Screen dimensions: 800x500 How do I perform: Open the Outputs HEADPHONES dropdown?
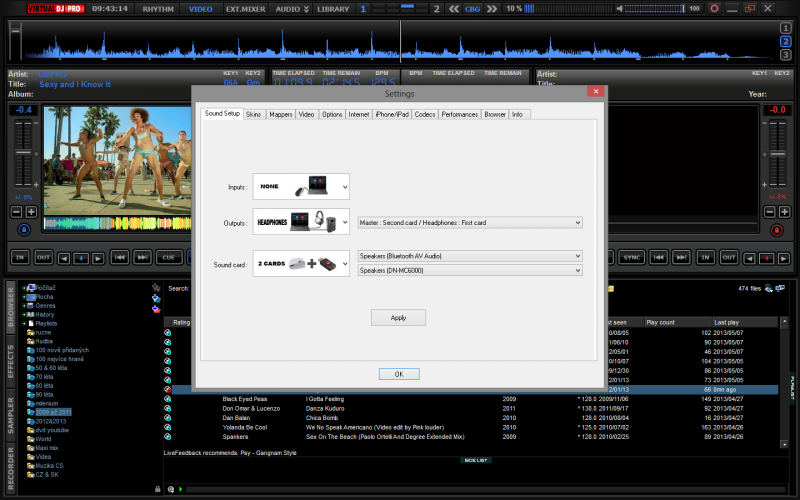301,222
